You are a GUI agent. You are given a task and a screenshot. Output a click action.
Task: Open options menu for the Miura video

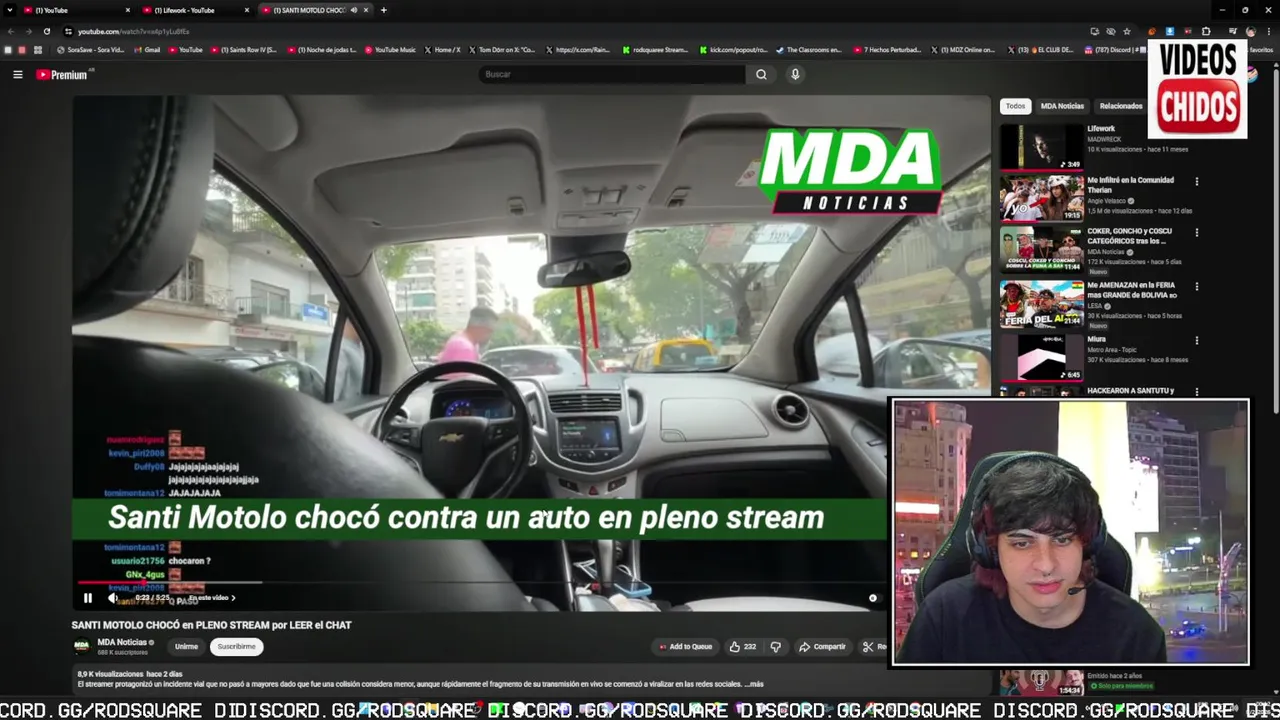[1196, 341]
